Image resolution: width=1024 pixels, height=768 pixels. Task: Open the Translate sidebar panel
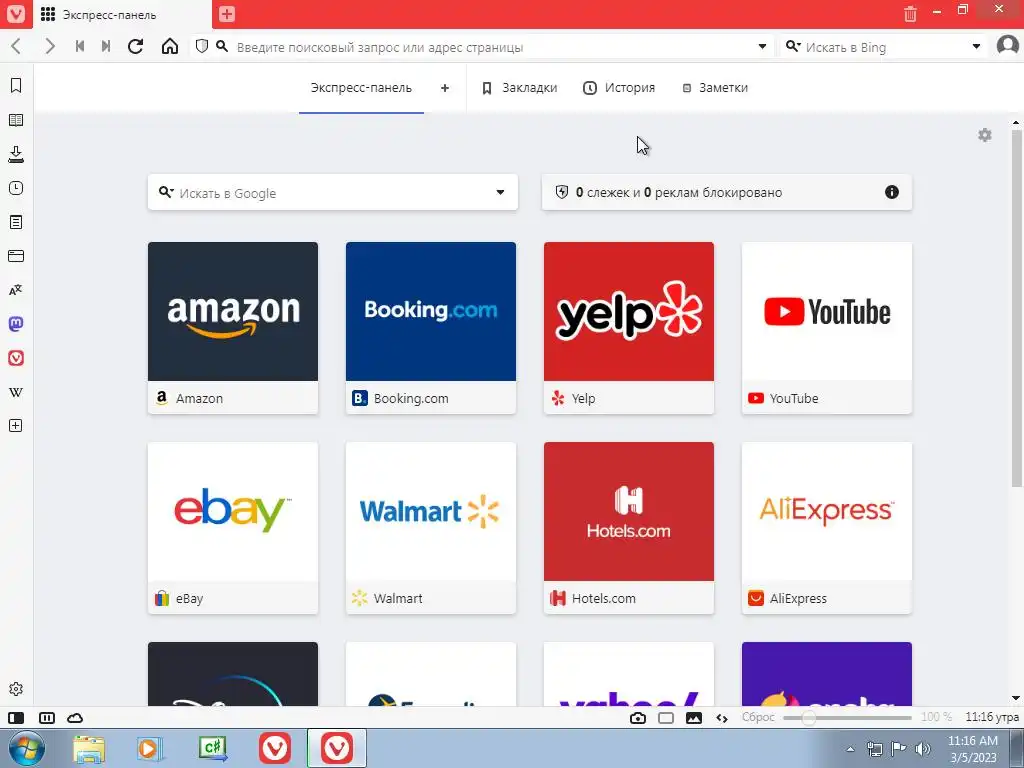[16, 290]
